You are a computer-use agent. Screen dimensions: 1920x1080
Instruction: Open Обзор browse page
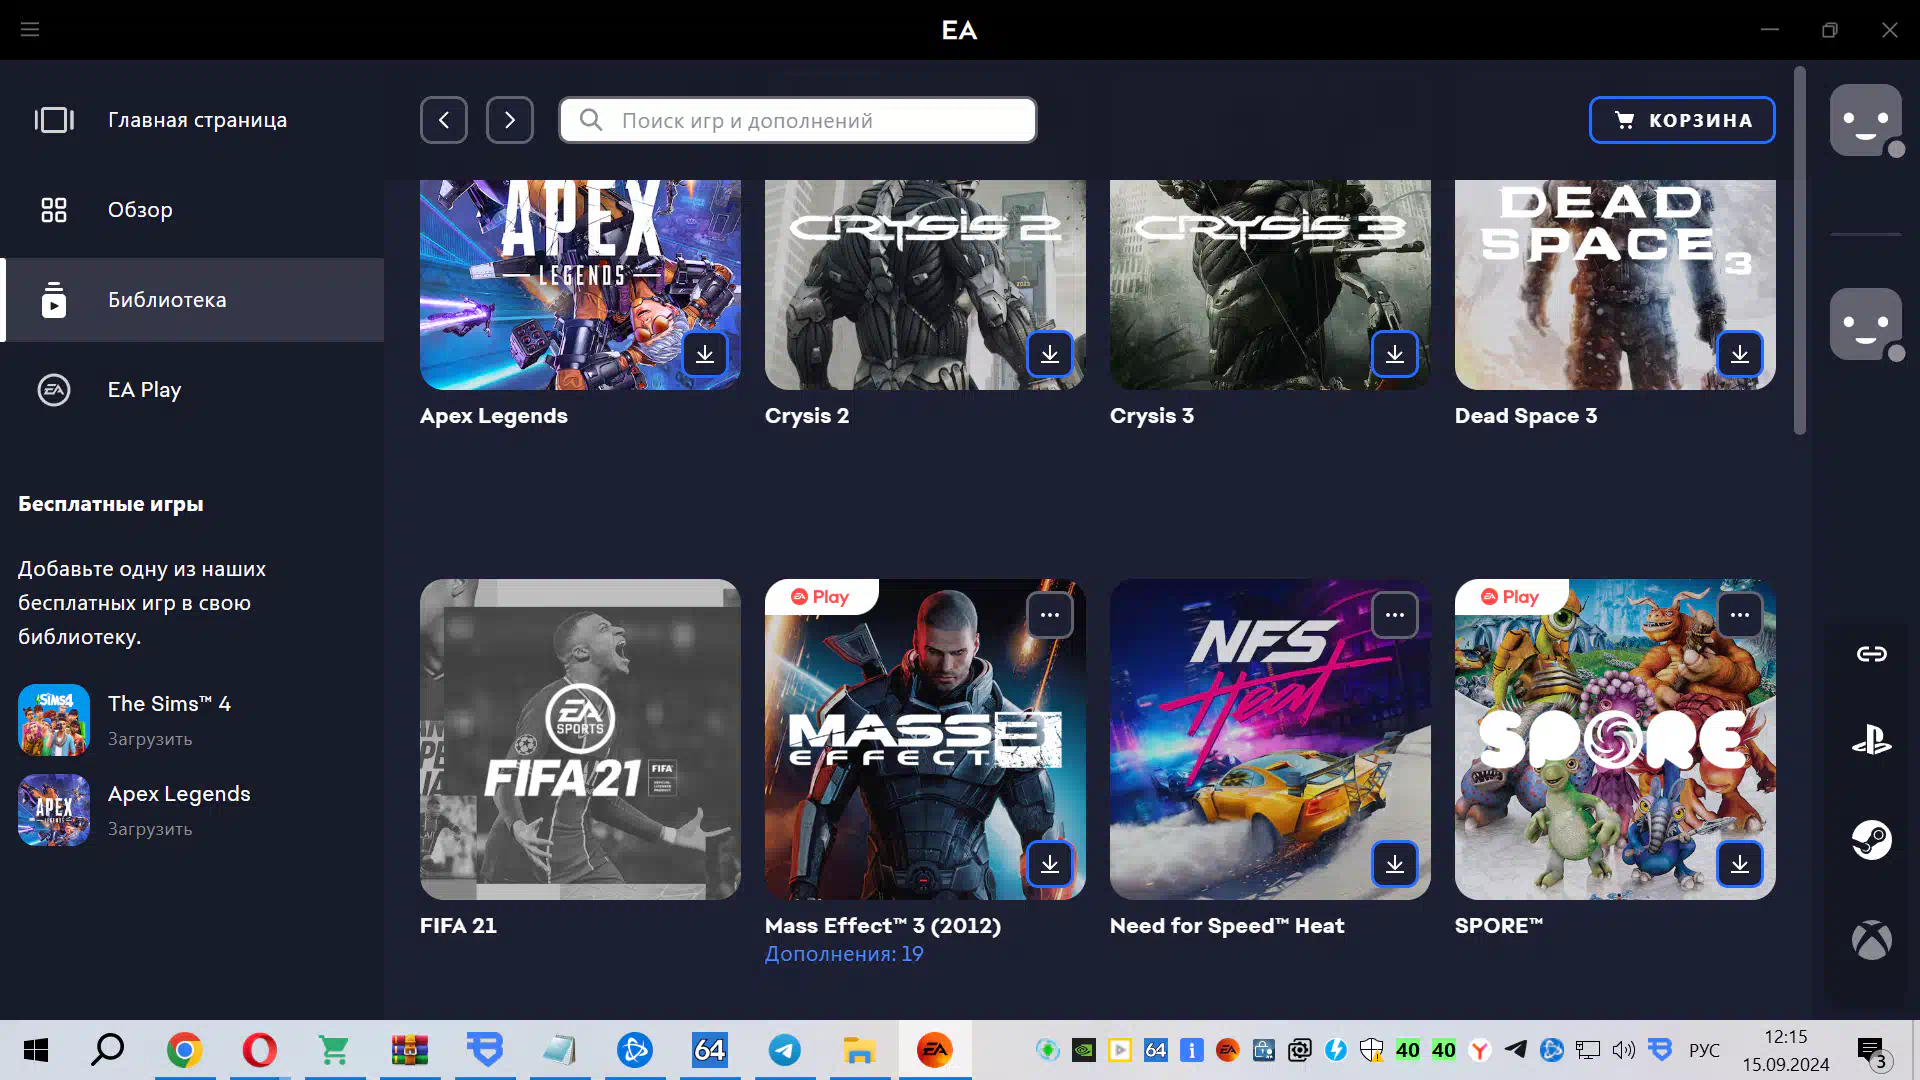click(140, 210)
